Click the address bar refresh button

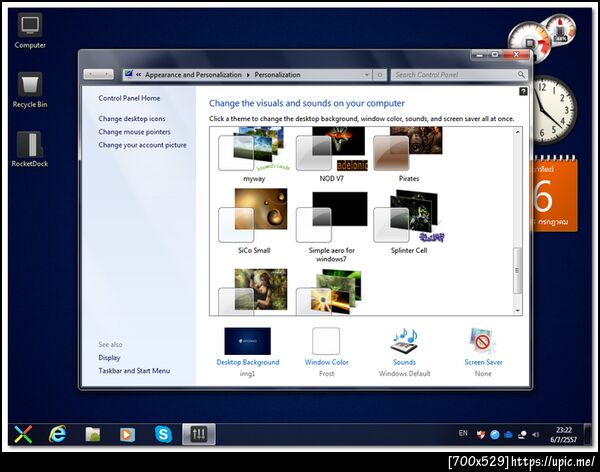pyautogui.click(x=380, y=75)
